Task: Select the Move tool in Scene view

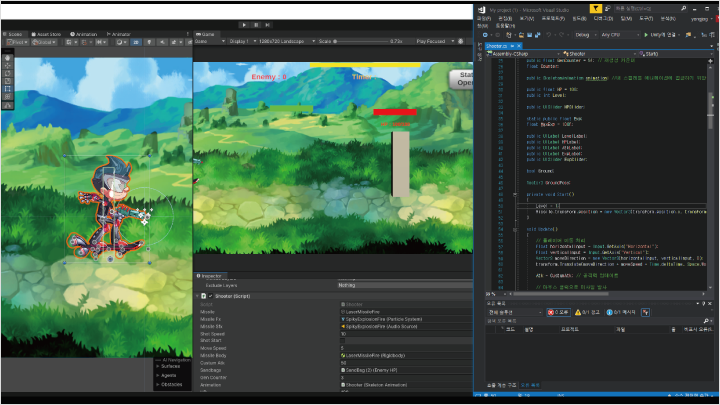Action: (7, 66)
